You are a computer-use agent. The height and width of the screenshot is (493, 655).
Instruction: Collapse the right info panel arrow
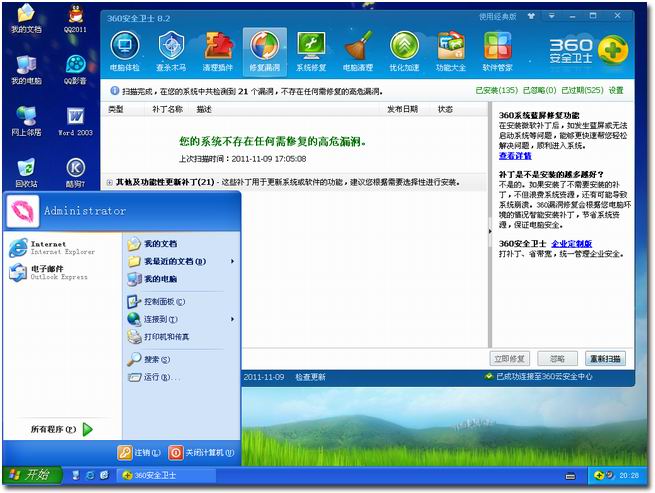(490, 231)
